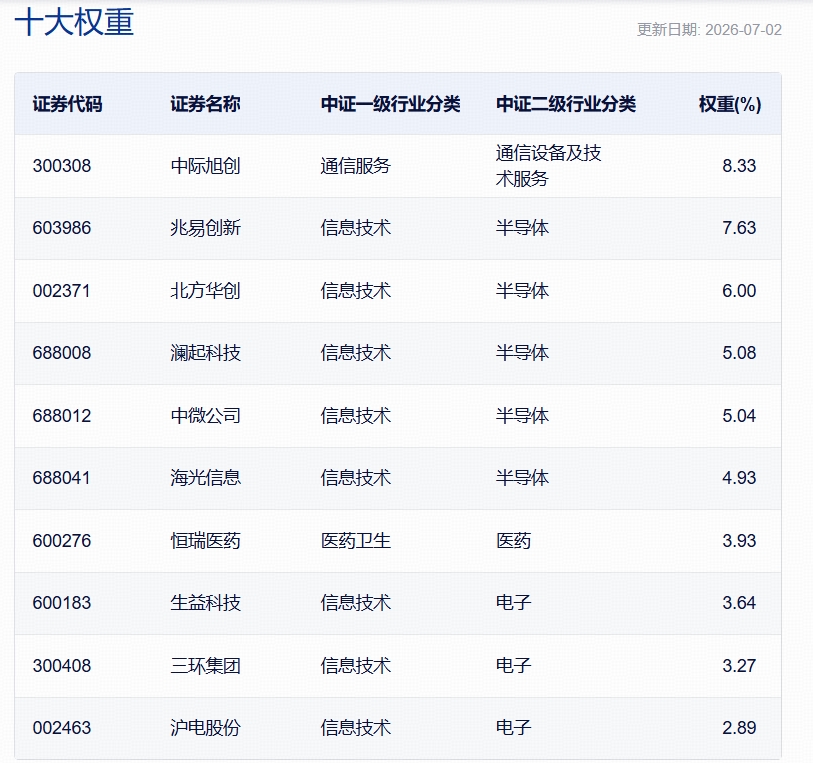Select security code 688008
813x763 pixels.
pos(62,353)
